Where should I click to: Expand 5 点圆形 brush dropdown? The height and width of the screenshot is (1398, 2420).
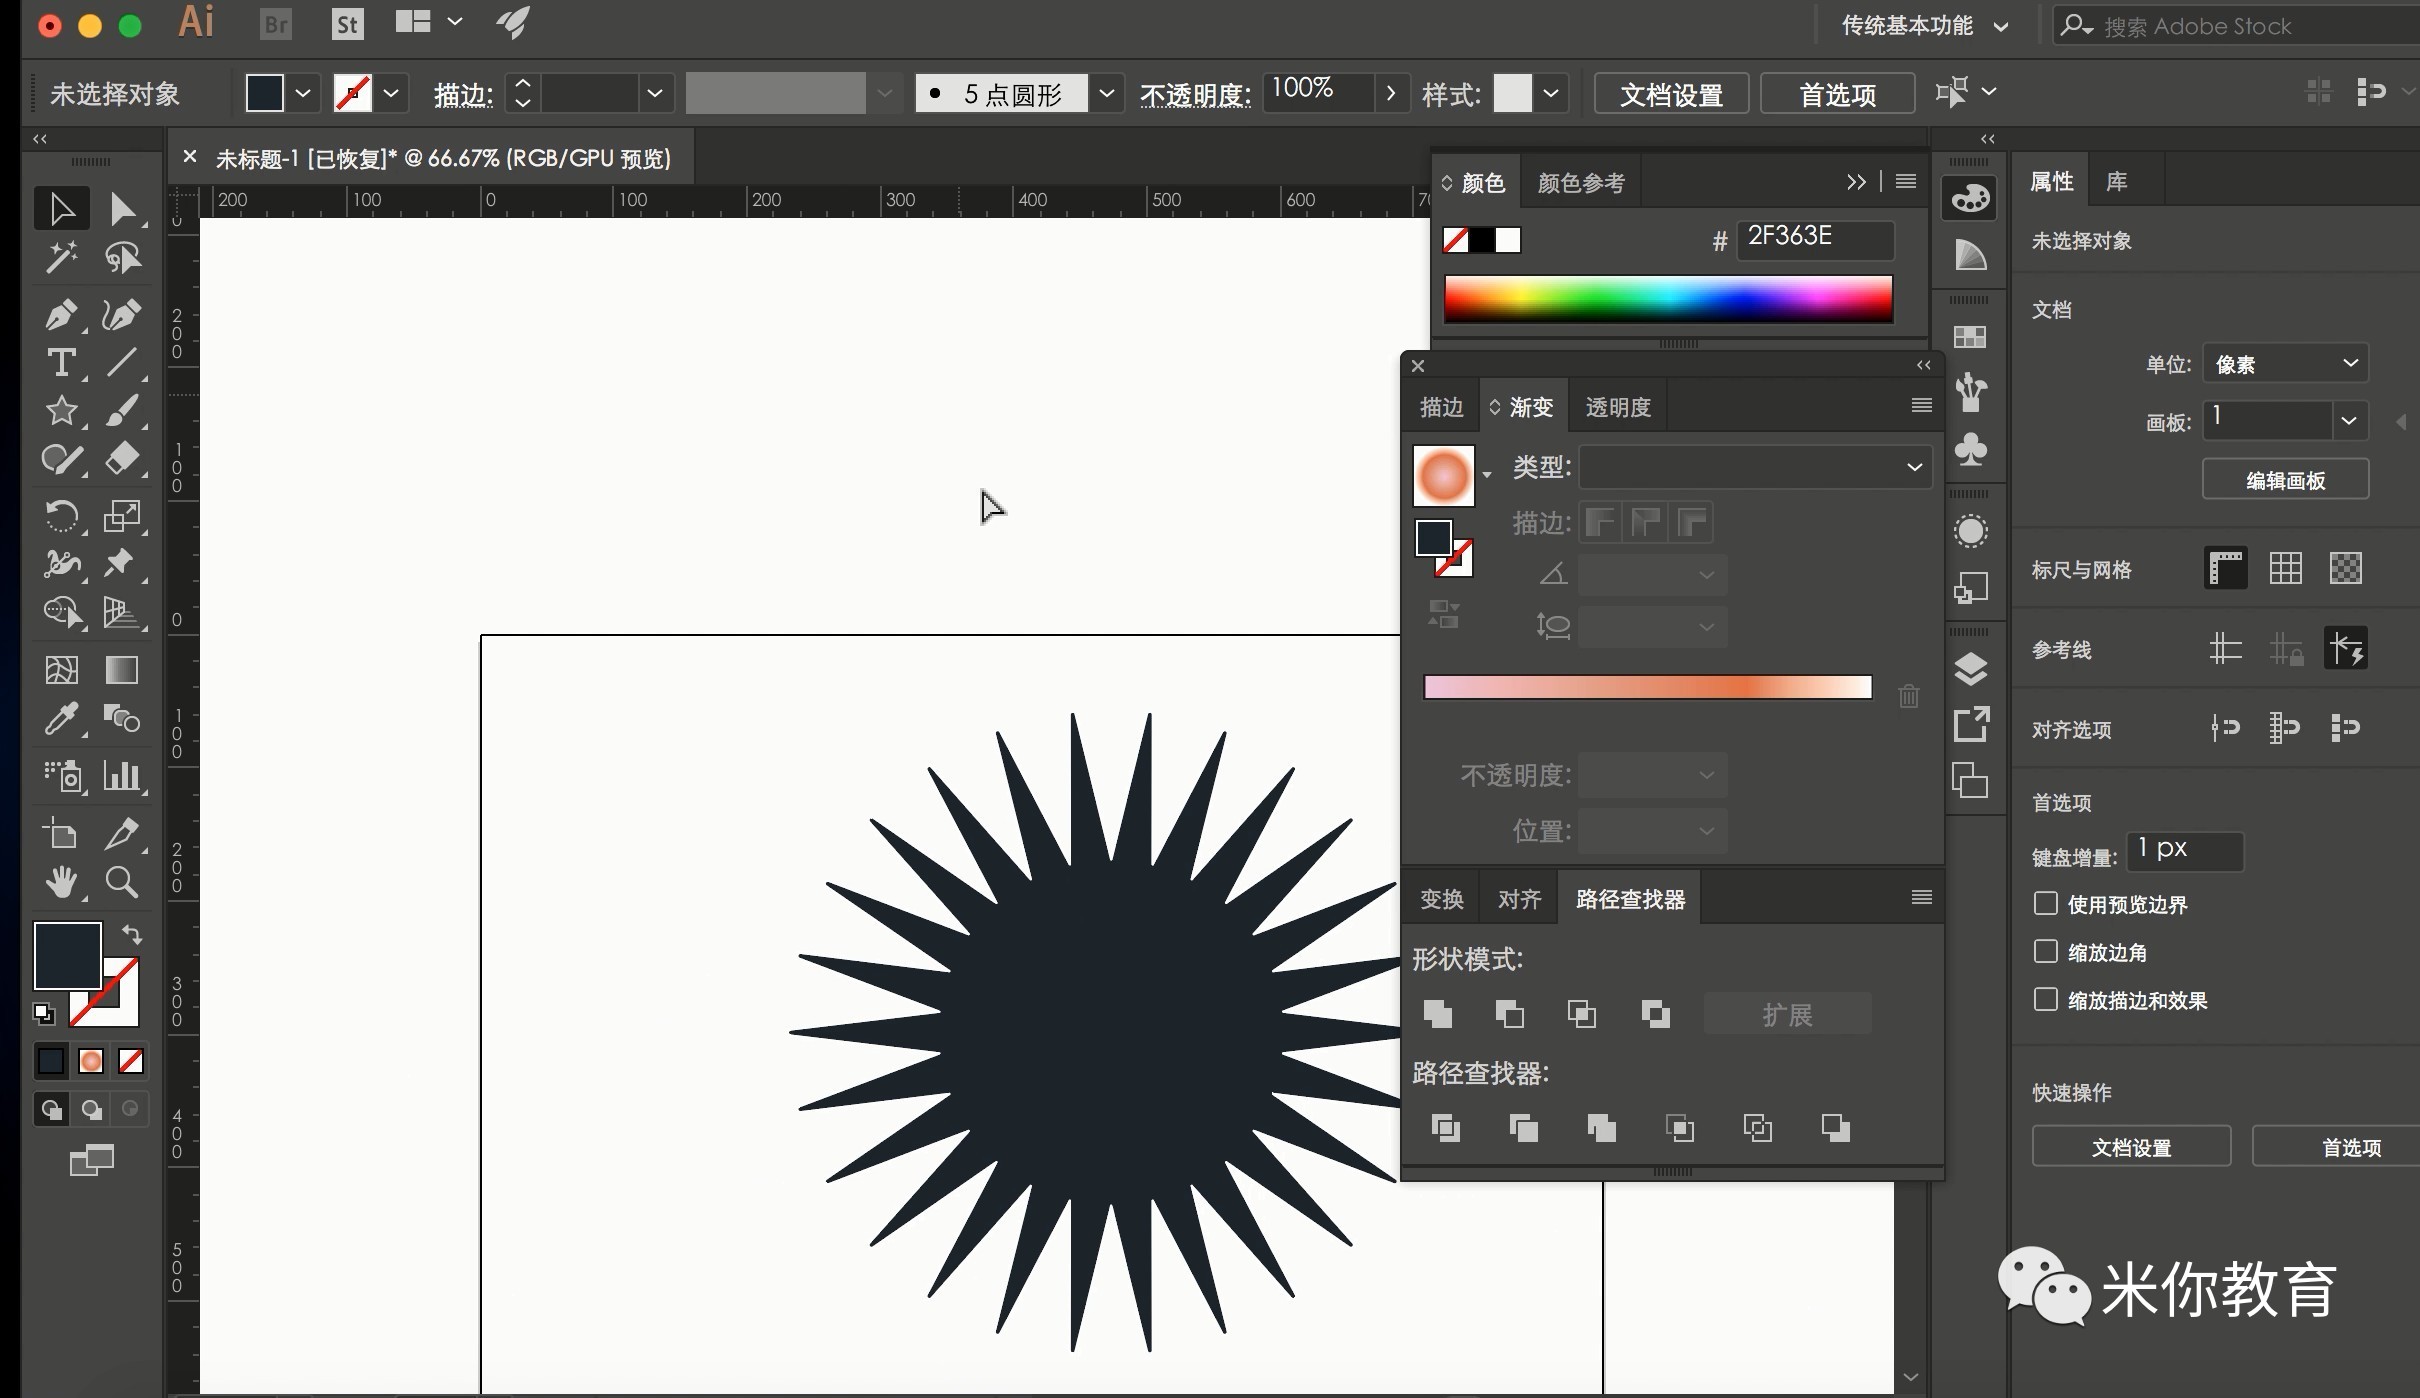point(1106,94)
